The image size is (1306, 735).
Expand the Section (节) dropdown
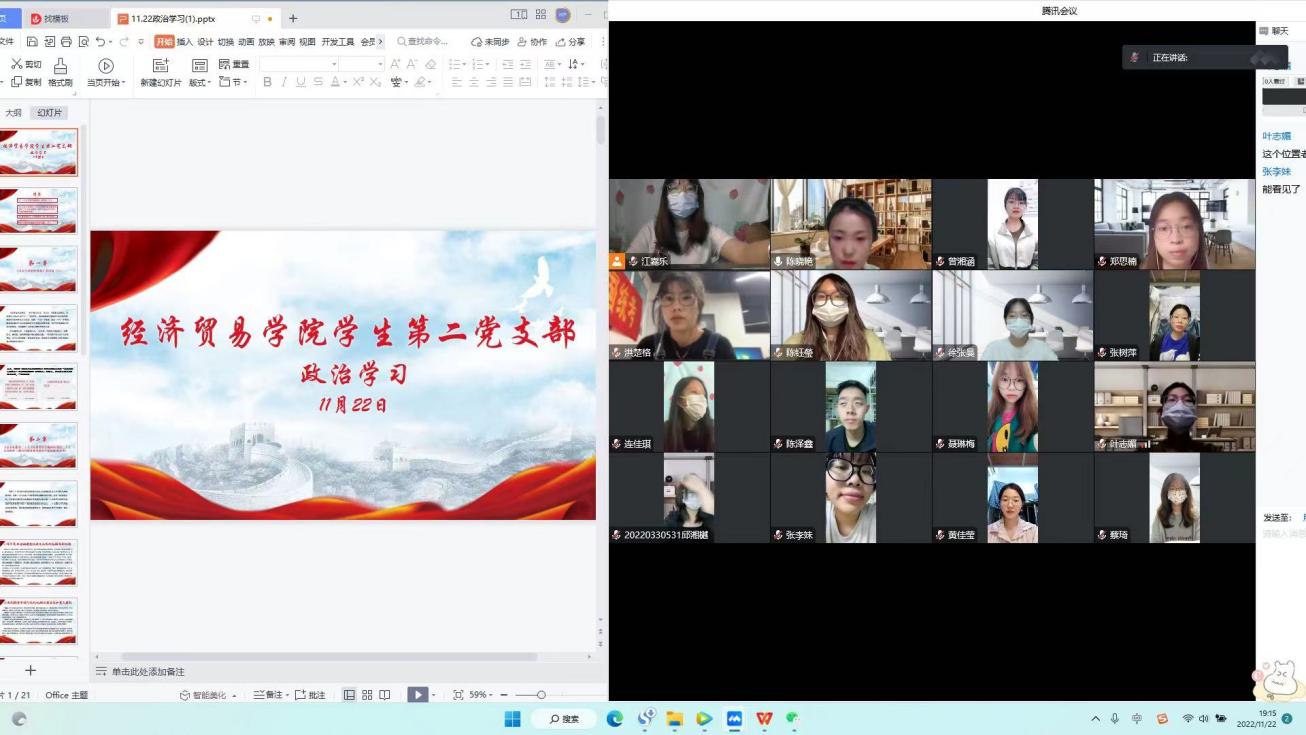[x=234, y=82]
